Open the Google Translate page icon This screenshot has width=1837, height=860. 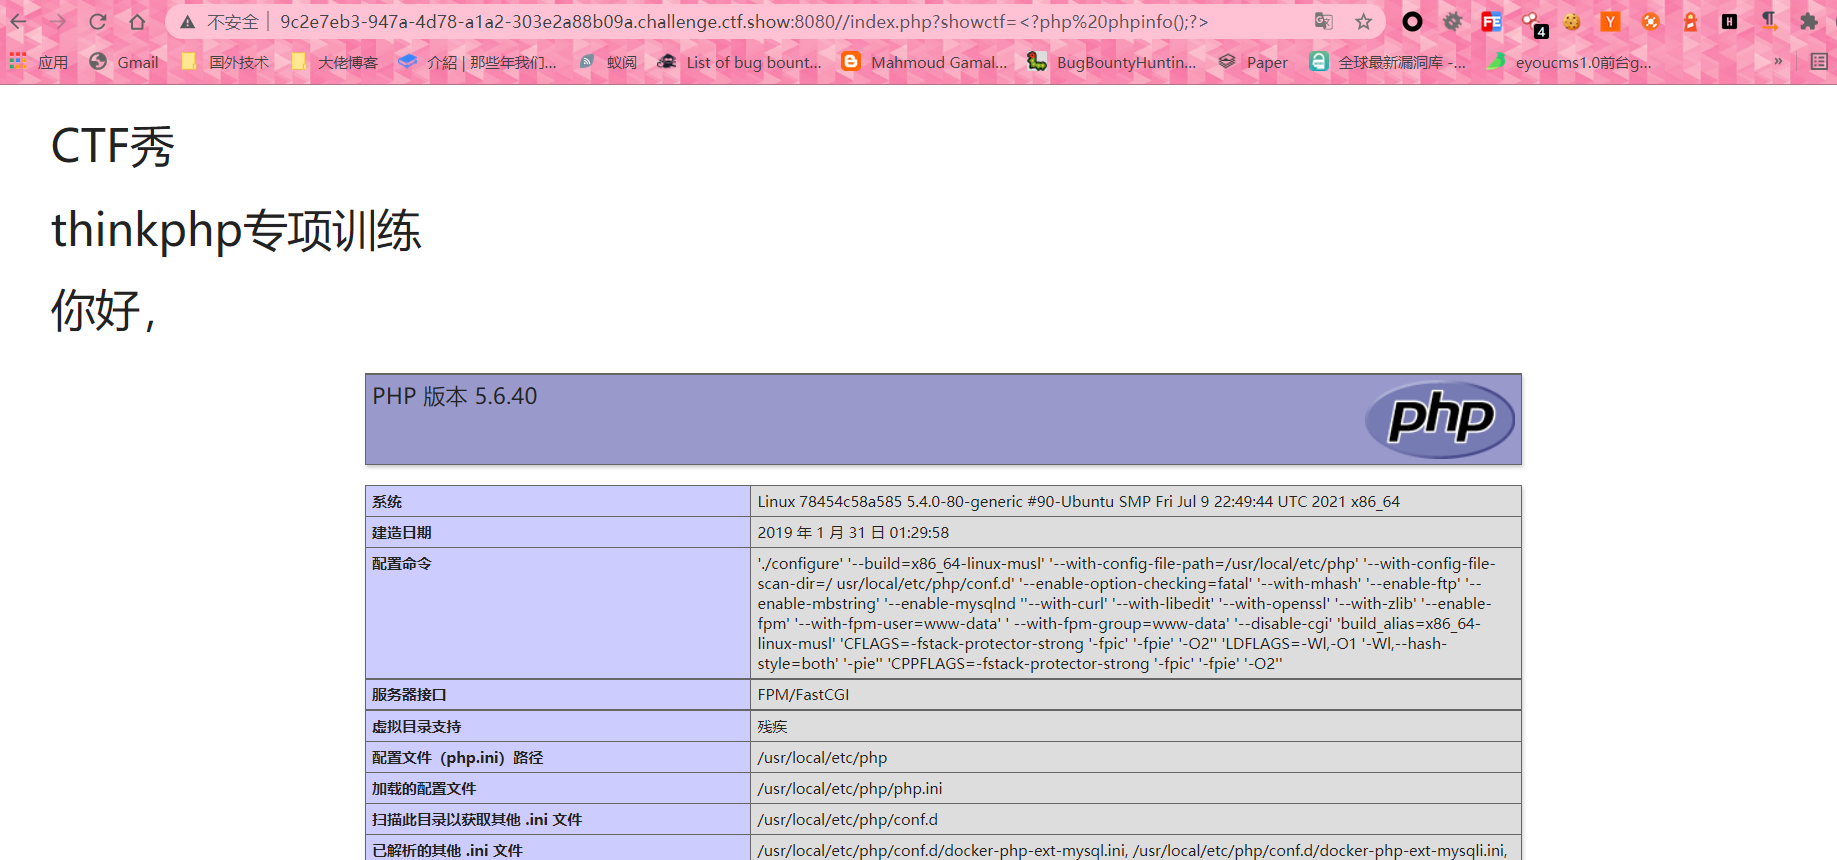(x=1324, y=21)
